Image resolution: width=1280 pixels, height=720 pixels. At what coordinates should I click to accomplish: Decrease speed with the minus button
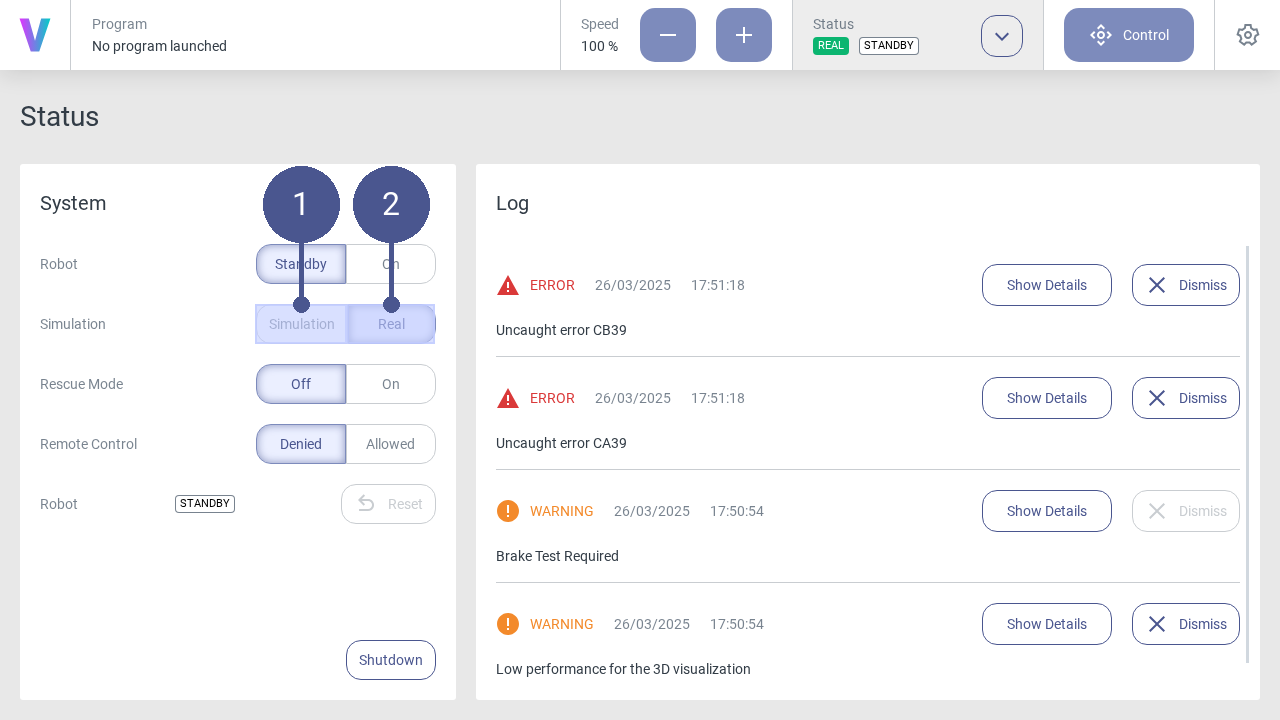click(x=668, y=35)
